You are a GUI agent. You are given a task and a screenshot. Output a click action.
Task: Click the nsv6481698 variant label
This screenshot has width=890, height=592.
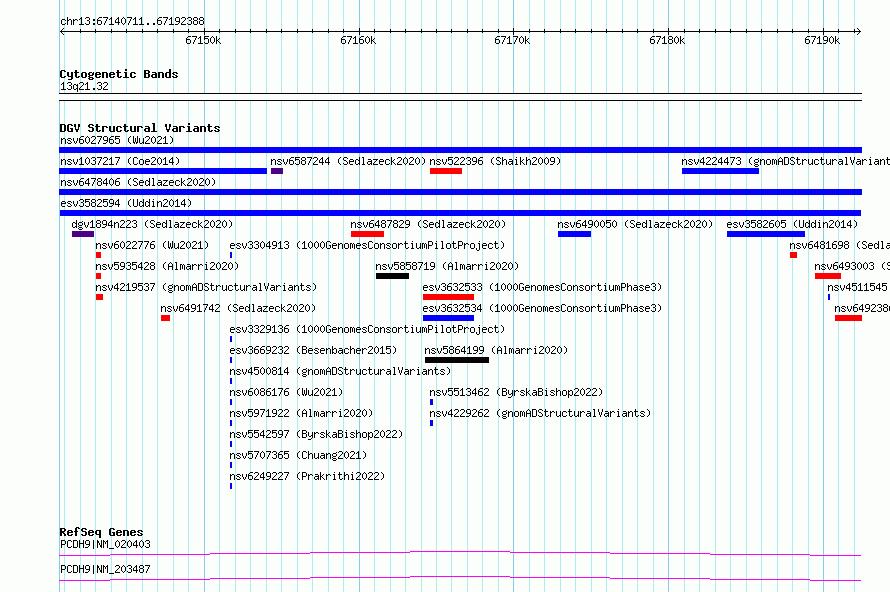(x=839, y=245)
